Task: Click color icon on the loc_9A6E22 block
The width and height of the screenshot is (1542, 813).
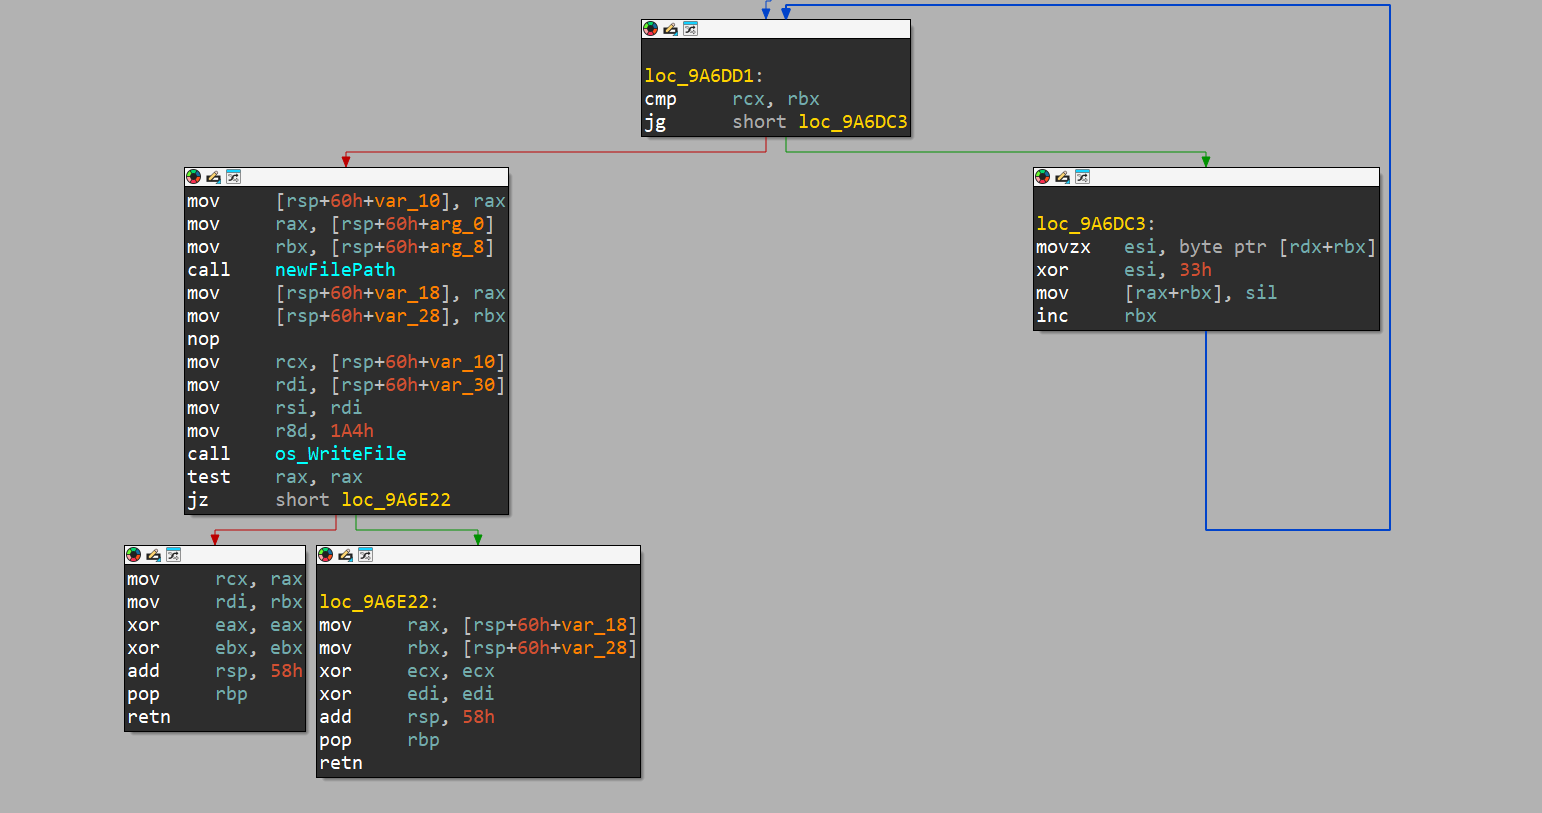Action: coord(326,555)
